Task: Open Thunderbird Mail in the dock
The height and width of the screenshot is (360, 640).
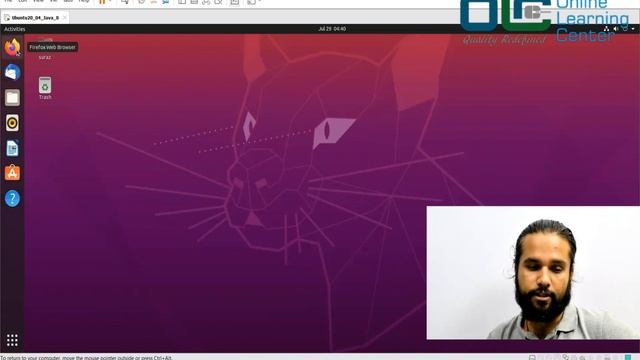Action: 12,72
